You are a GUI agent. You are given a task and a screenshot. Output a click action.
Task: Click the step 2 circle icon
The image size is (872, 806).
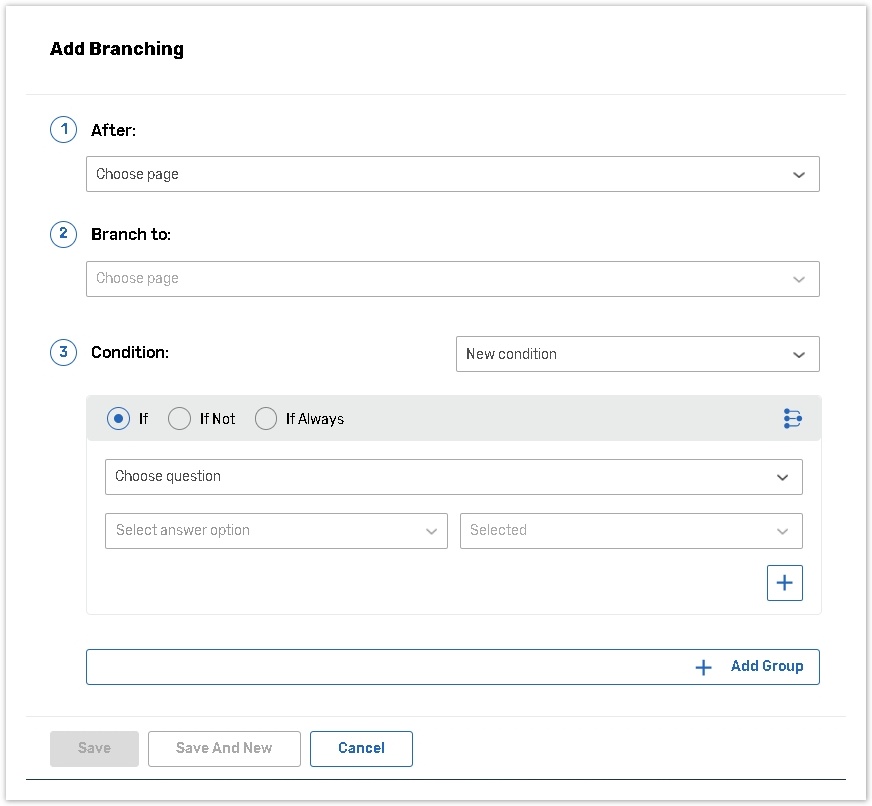tap(63, 234)
